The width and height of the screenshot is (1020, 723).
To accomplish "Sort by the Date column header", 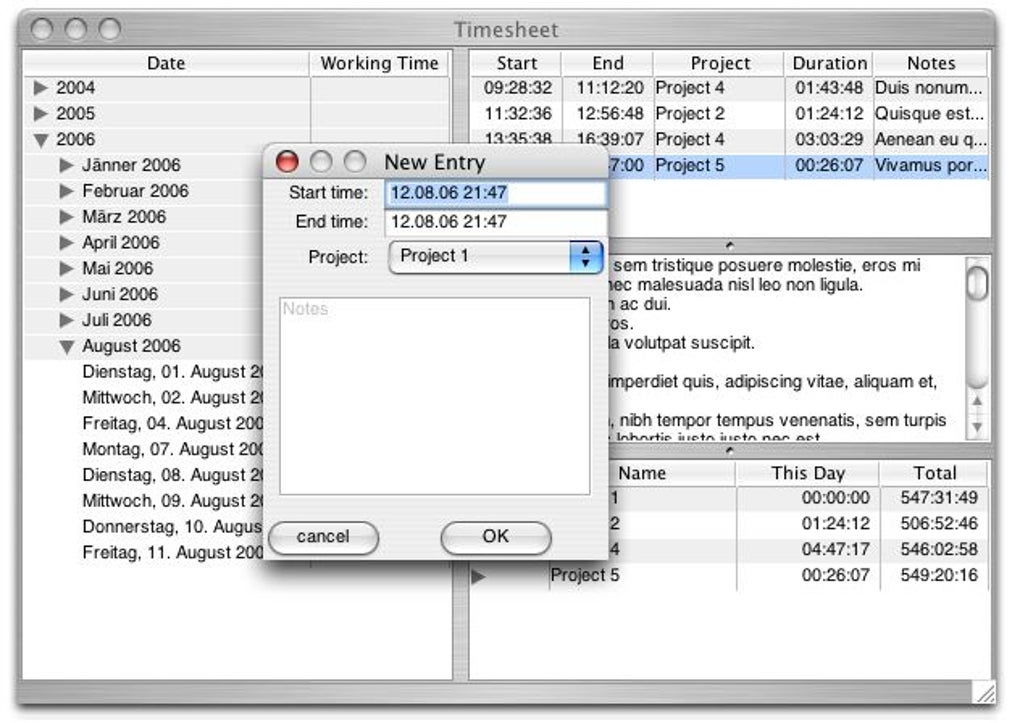I will pos(166,63).
